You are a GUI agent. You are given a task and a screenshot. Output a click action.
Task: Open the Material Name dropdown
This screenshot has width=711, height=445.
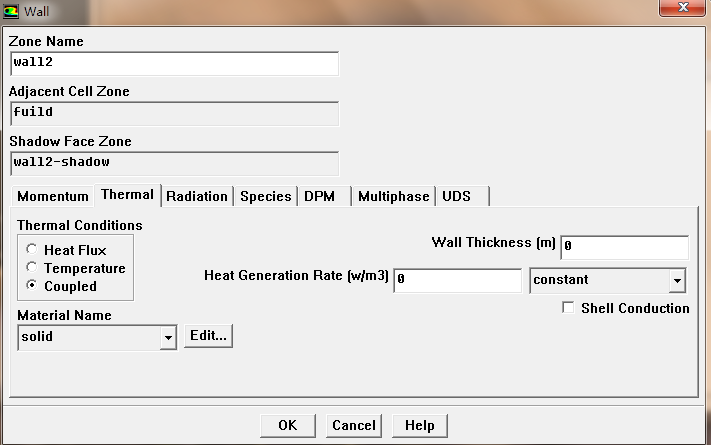pyautogui.click(x=167, y=337)
